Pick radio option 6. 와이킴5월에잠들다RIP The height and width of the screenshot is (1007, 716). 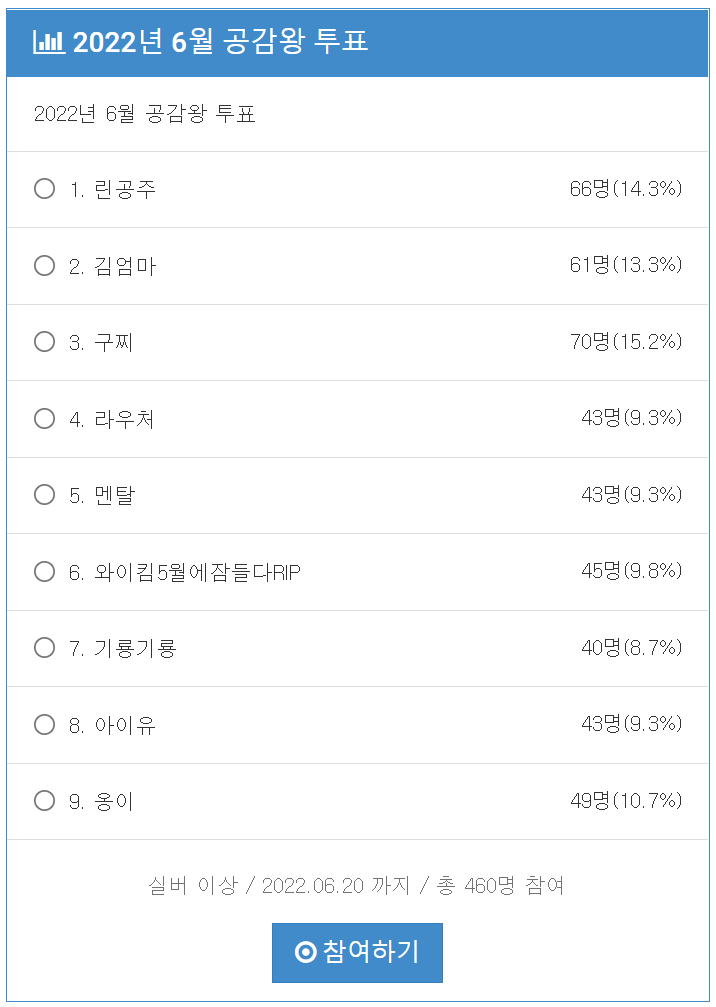point(44,571)
